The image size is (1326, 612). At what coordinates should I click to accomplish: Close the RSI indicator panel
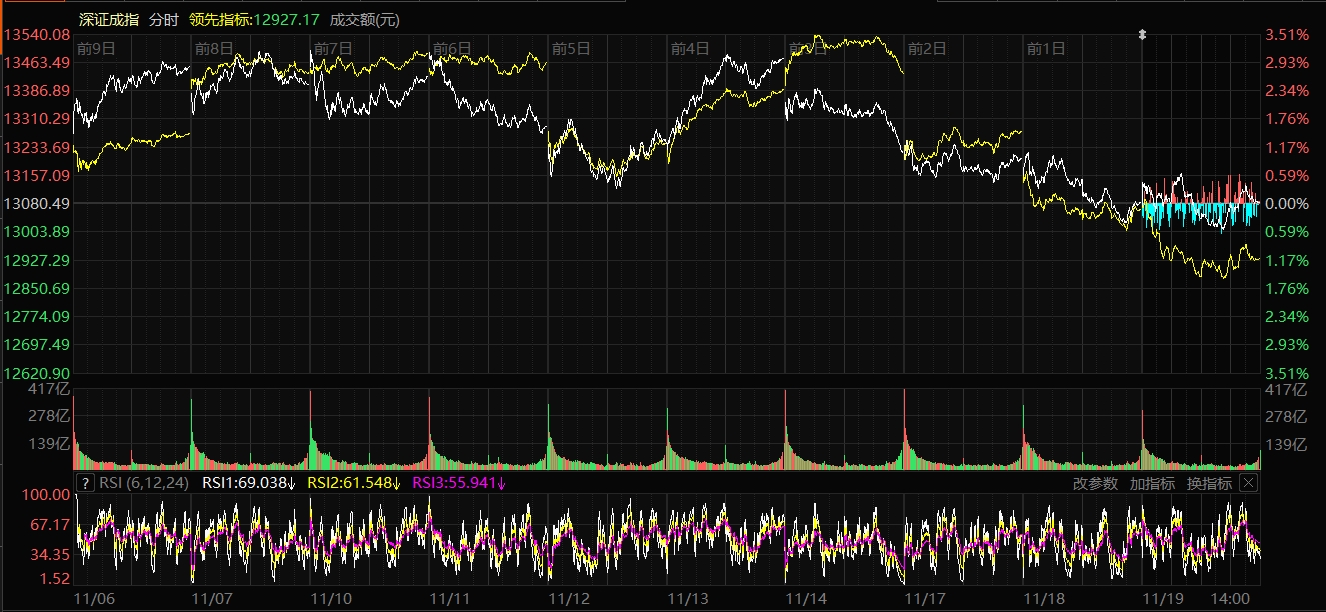click(1248, 483)
